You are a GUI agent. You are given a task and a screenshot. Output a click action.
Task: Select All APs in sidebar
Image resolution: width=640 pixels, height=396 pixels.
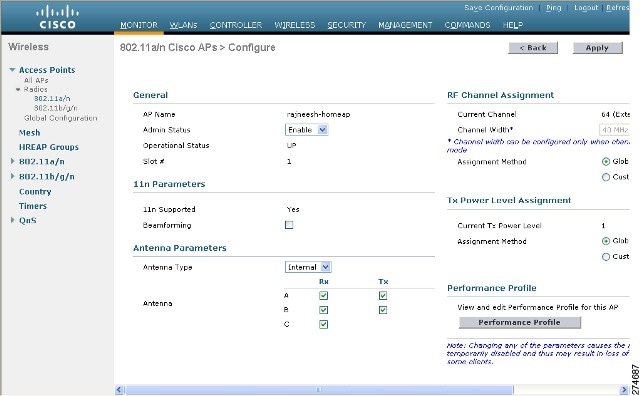[36, 80]
